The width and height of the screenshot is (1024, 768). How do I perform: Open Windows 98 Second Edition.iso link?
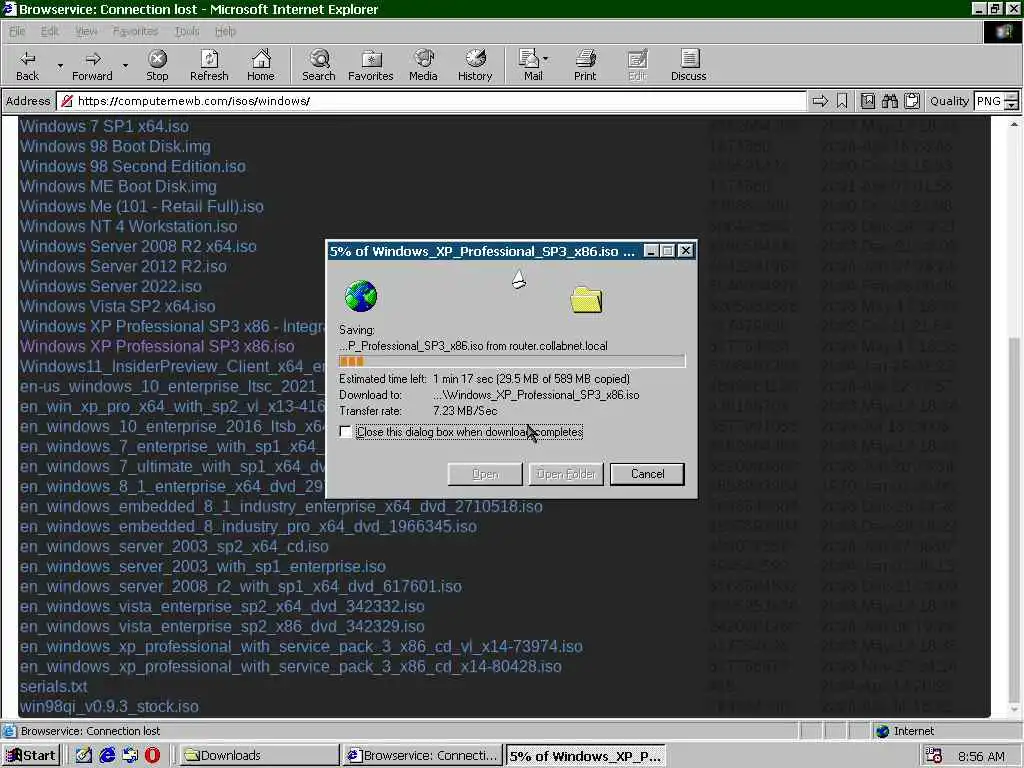pyautogui.click(x=133, y=167)
